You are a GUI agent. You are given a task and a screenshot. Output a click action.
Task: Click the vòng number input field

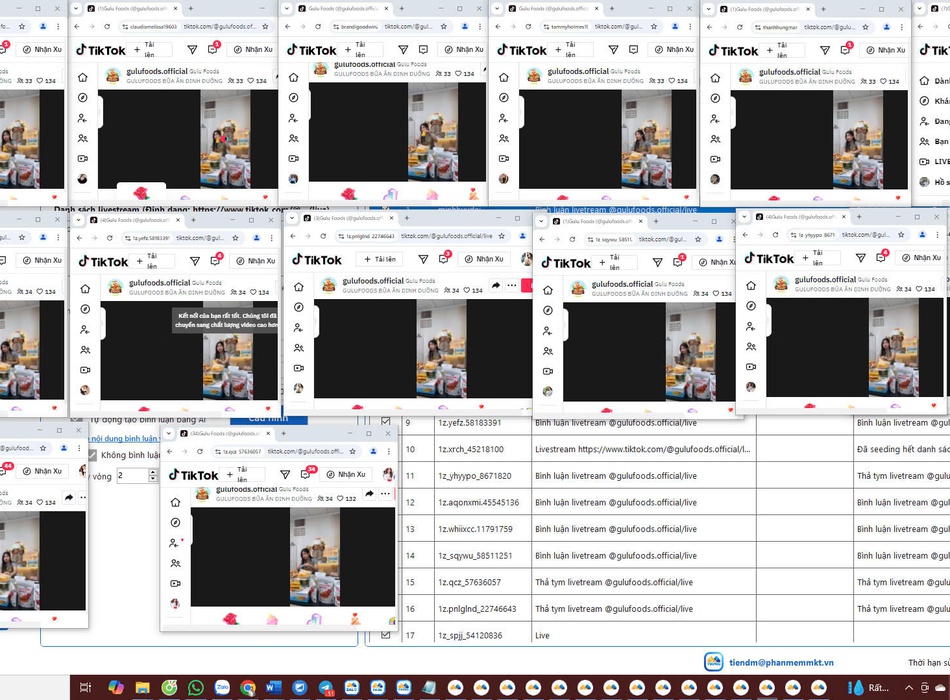132,476
